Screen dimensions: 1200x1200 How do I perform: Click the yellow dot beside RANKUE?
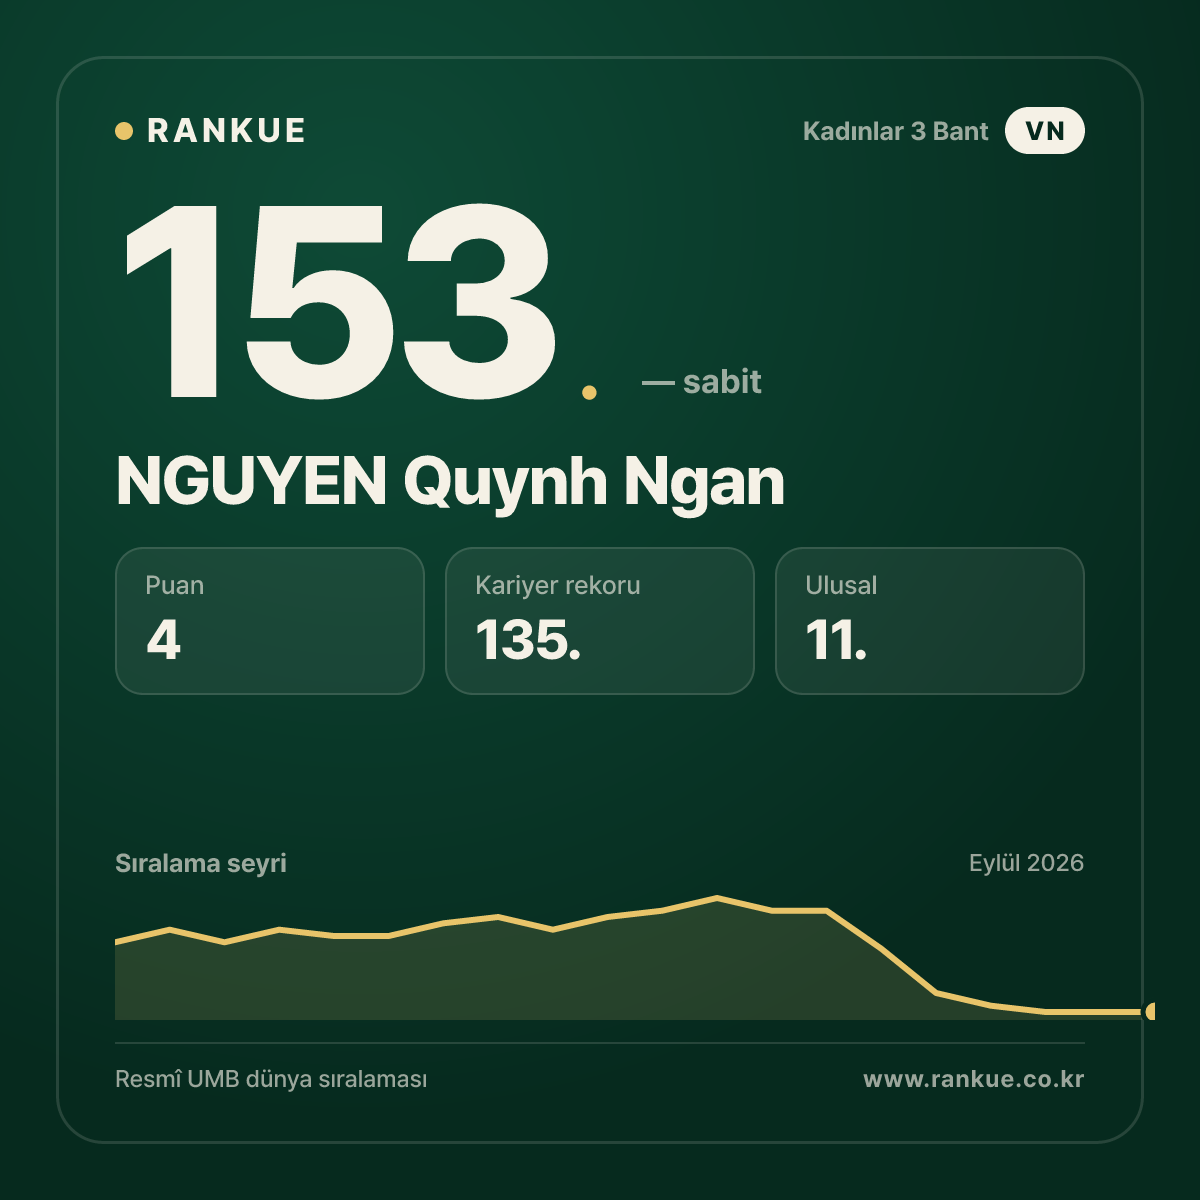(x=124, y=131)
